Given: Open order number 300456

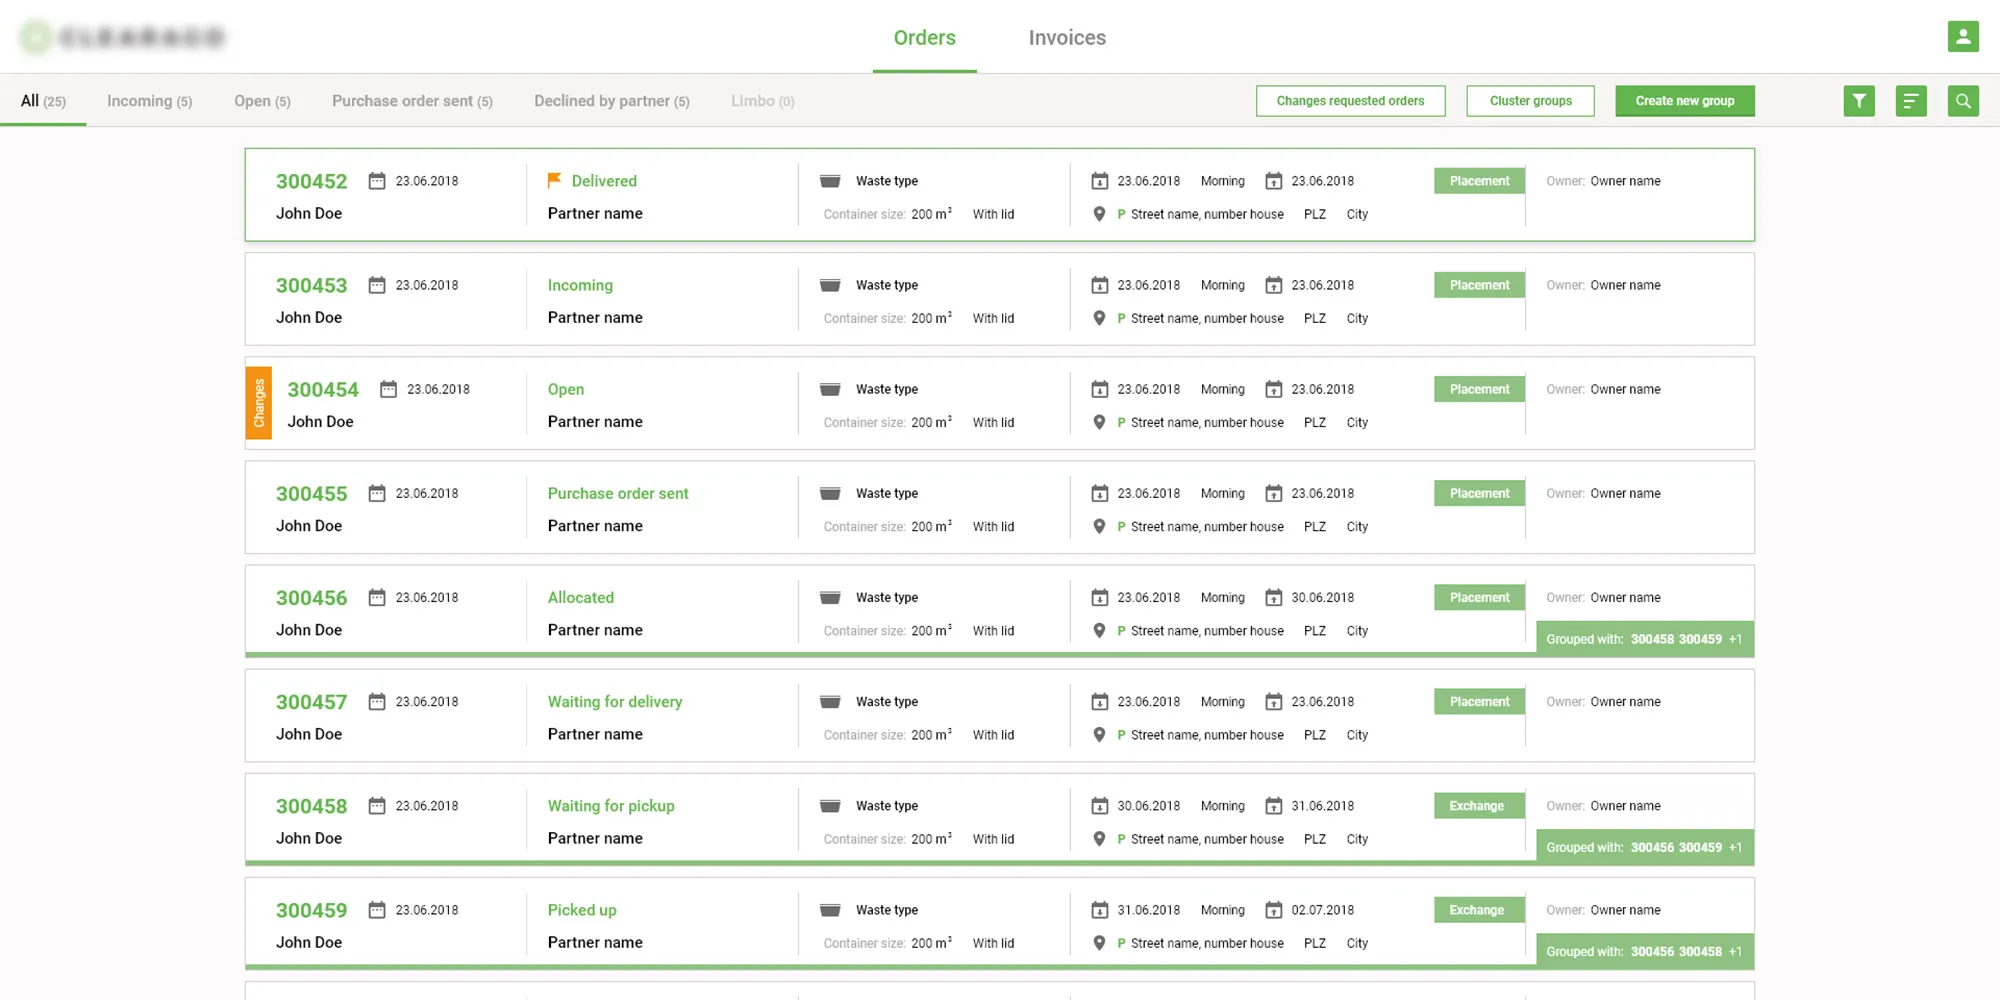Looking at the screenshot, I should tap(311, 598).
